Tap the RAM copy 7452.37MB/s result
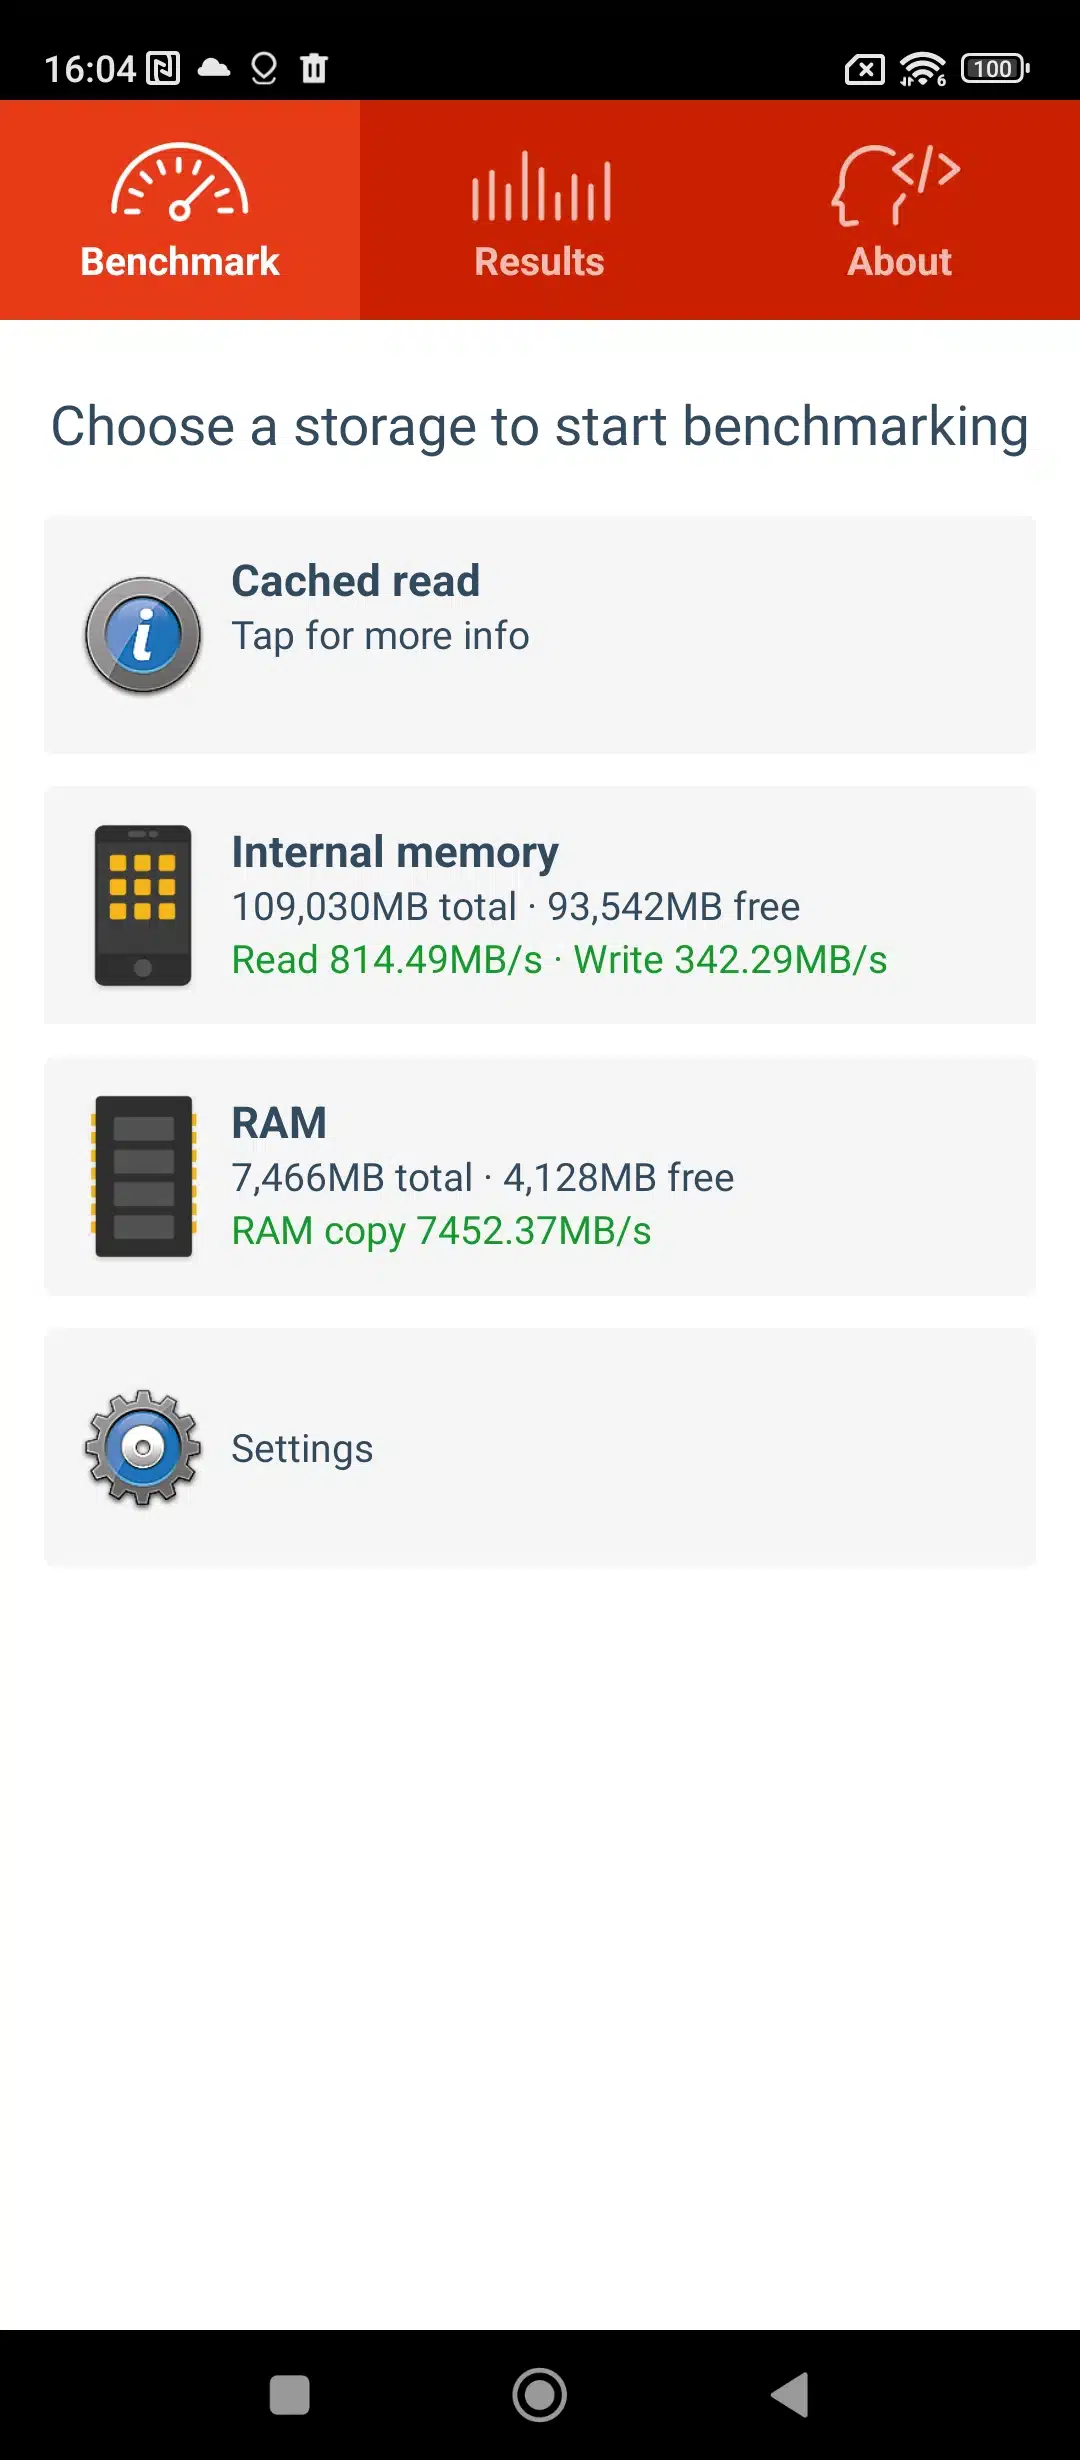 [441, 1231]
